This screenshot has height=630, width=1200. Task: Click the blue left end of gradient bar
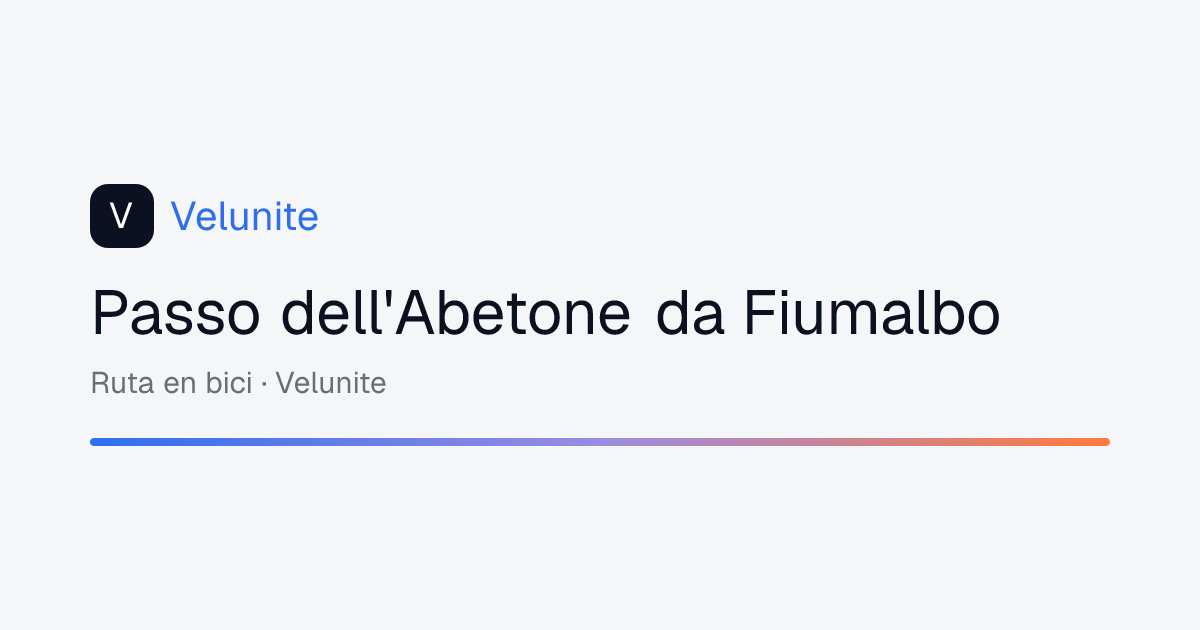(100, 441)
